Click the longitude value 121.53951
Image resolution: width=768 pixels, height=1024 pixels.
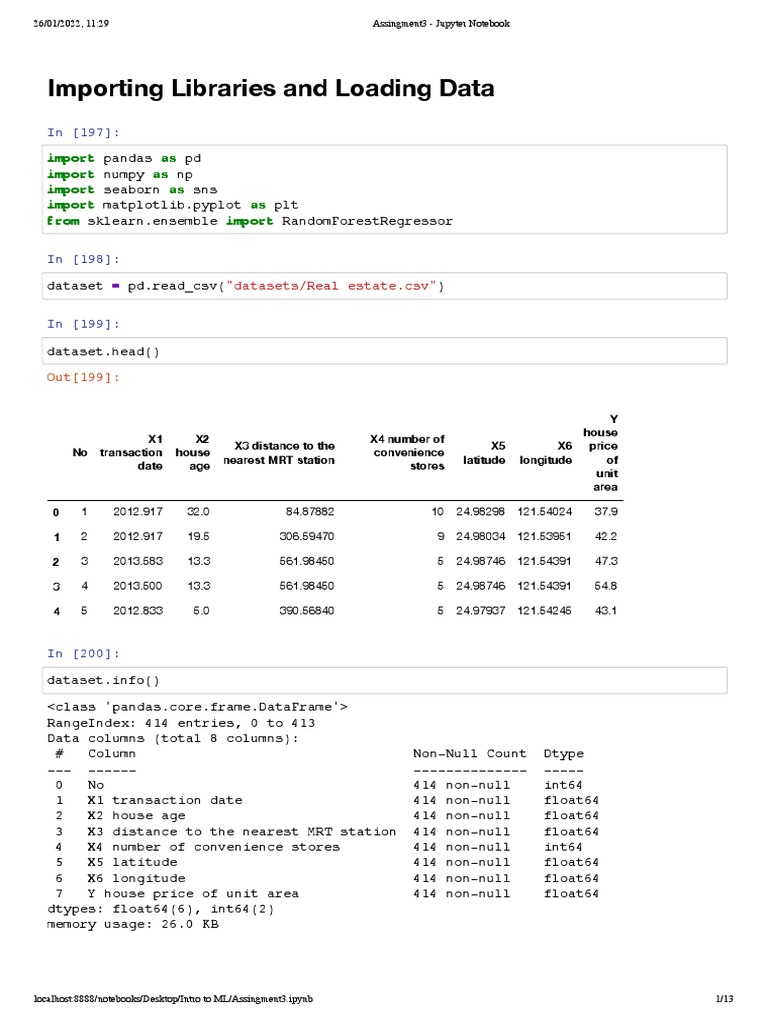coord(545,536)
